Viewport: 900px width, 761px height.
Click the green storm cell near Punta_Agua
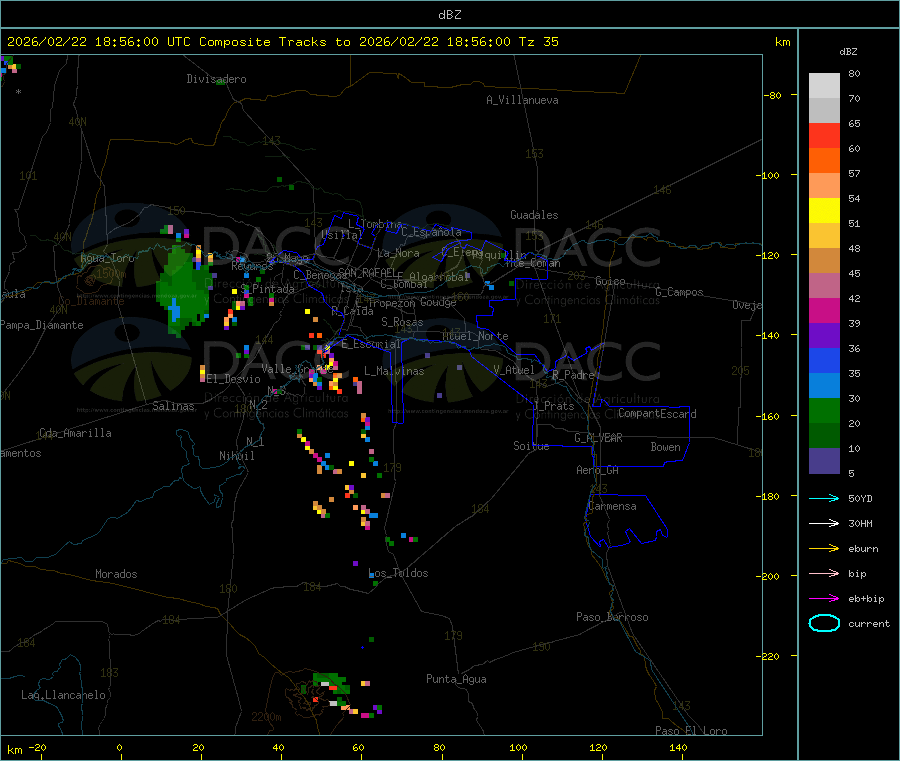click(332, 684)
